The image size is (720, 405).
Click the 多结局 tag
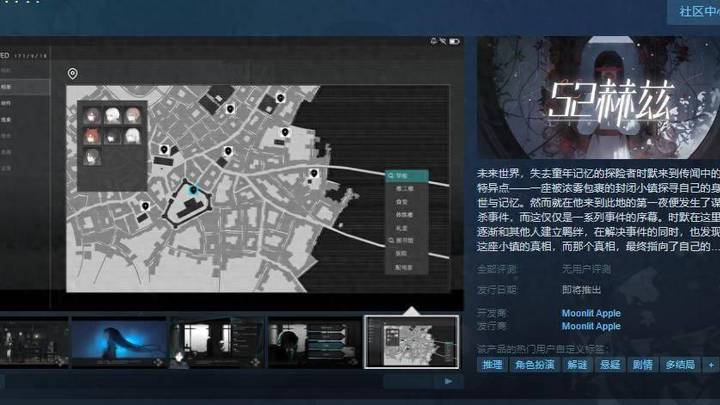(x=680, y=365)
